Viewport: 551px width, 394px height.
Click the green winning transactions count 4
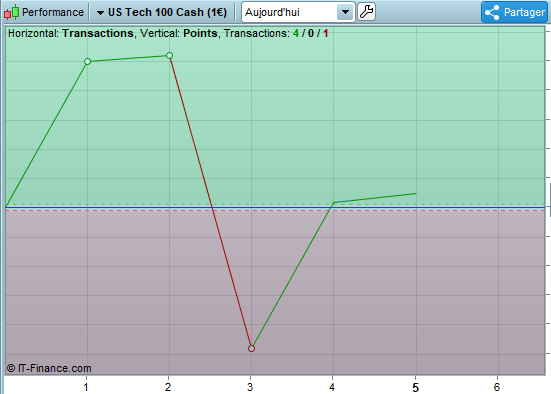point(296,33)
